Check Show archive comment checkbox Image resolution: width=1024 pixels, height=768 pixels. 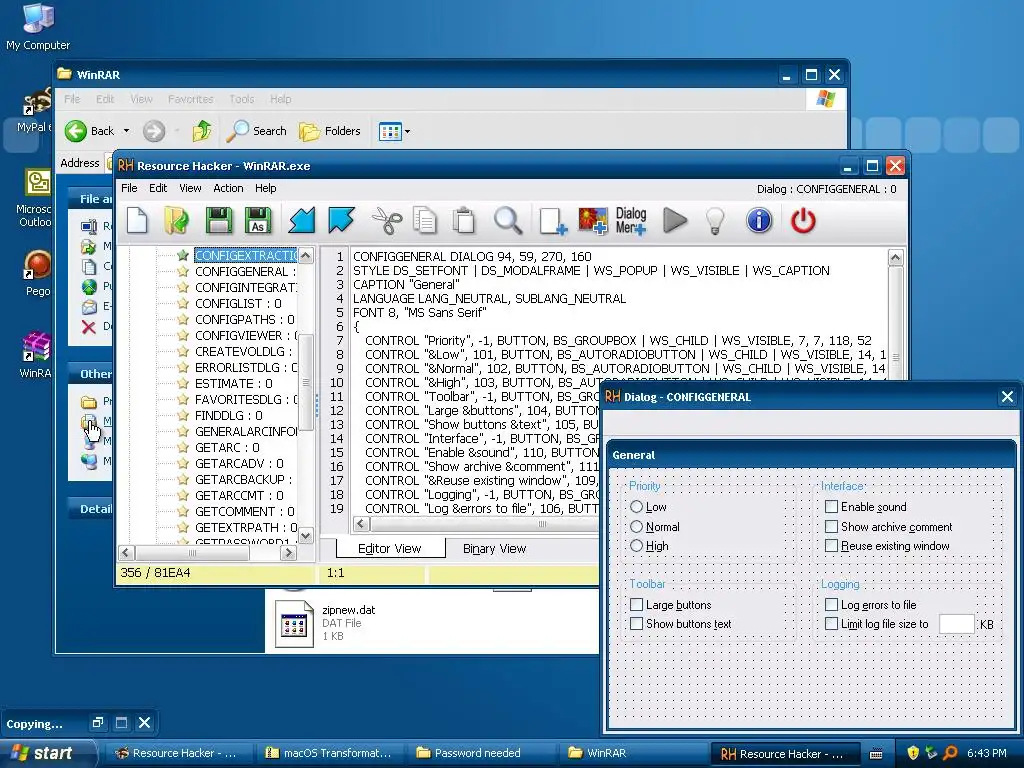click(831, 526)
